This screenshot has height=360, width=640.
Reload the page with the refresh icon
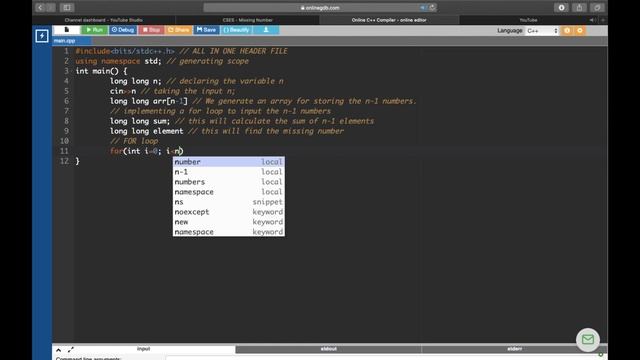point(432,7)
